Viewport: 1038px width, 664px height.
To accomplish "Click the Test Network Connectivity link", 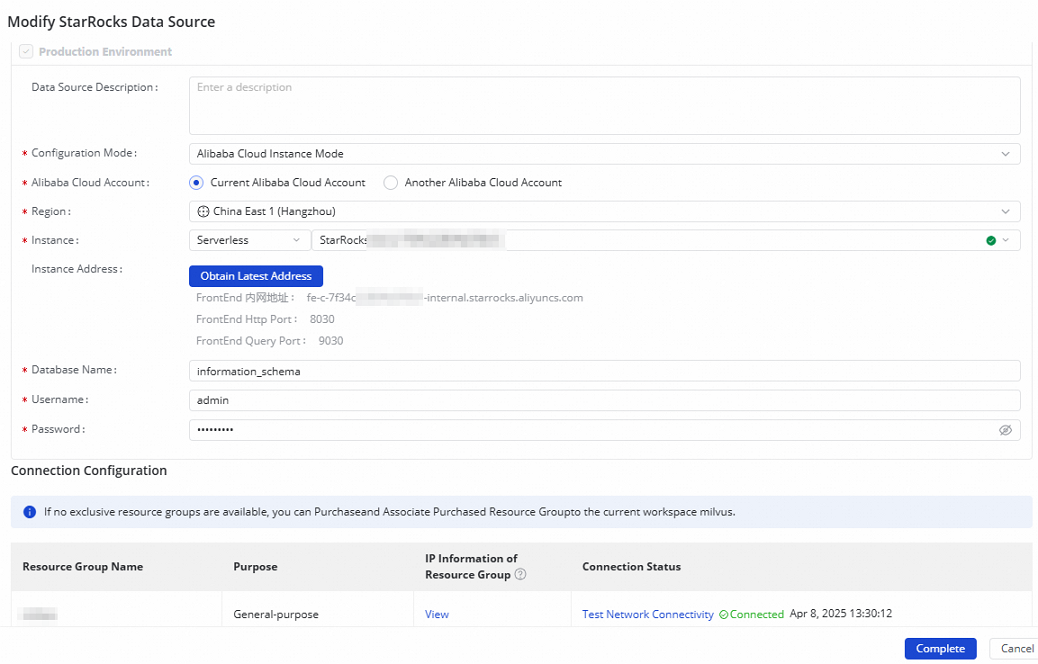I will click(x=648, y=614).
